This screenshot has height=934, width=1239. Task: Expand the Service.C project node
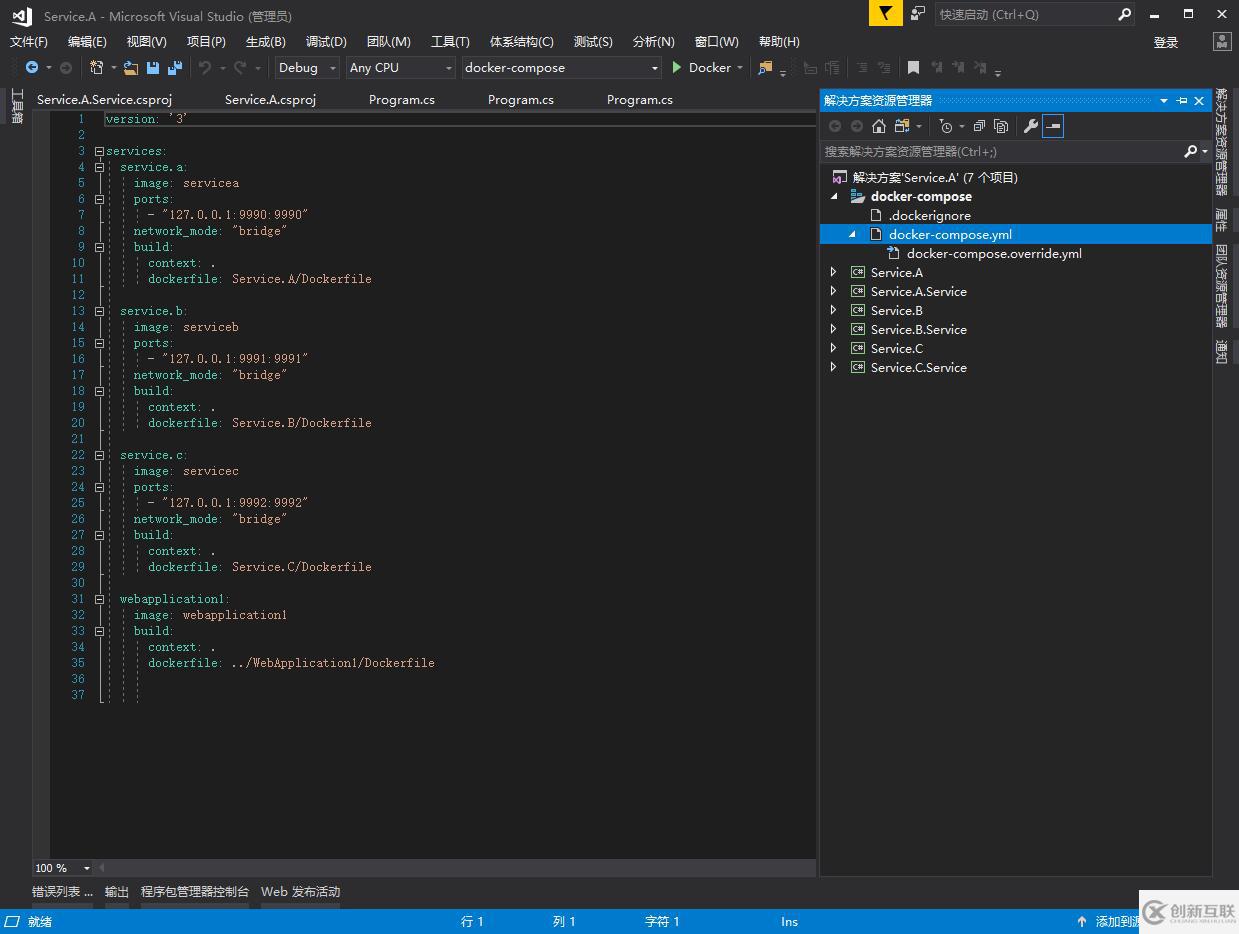tap(834, 349)
